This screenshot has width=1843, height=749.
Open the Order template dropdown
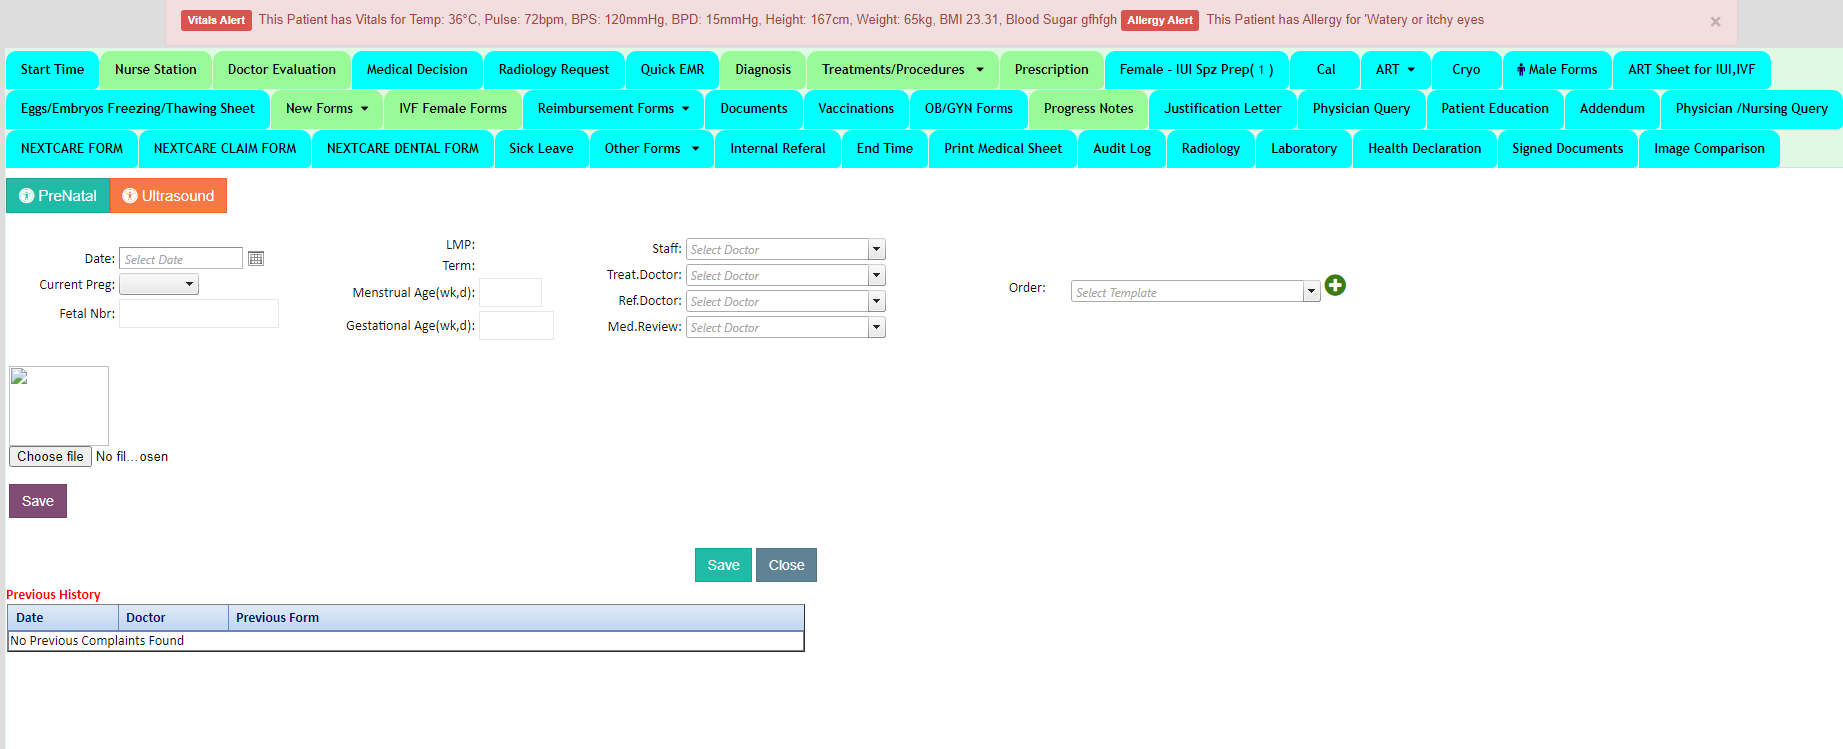[1312, 292]
